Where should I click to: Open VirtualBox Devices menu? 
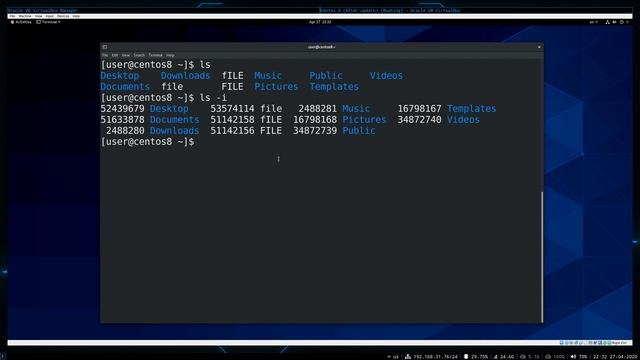click(63, 16)
